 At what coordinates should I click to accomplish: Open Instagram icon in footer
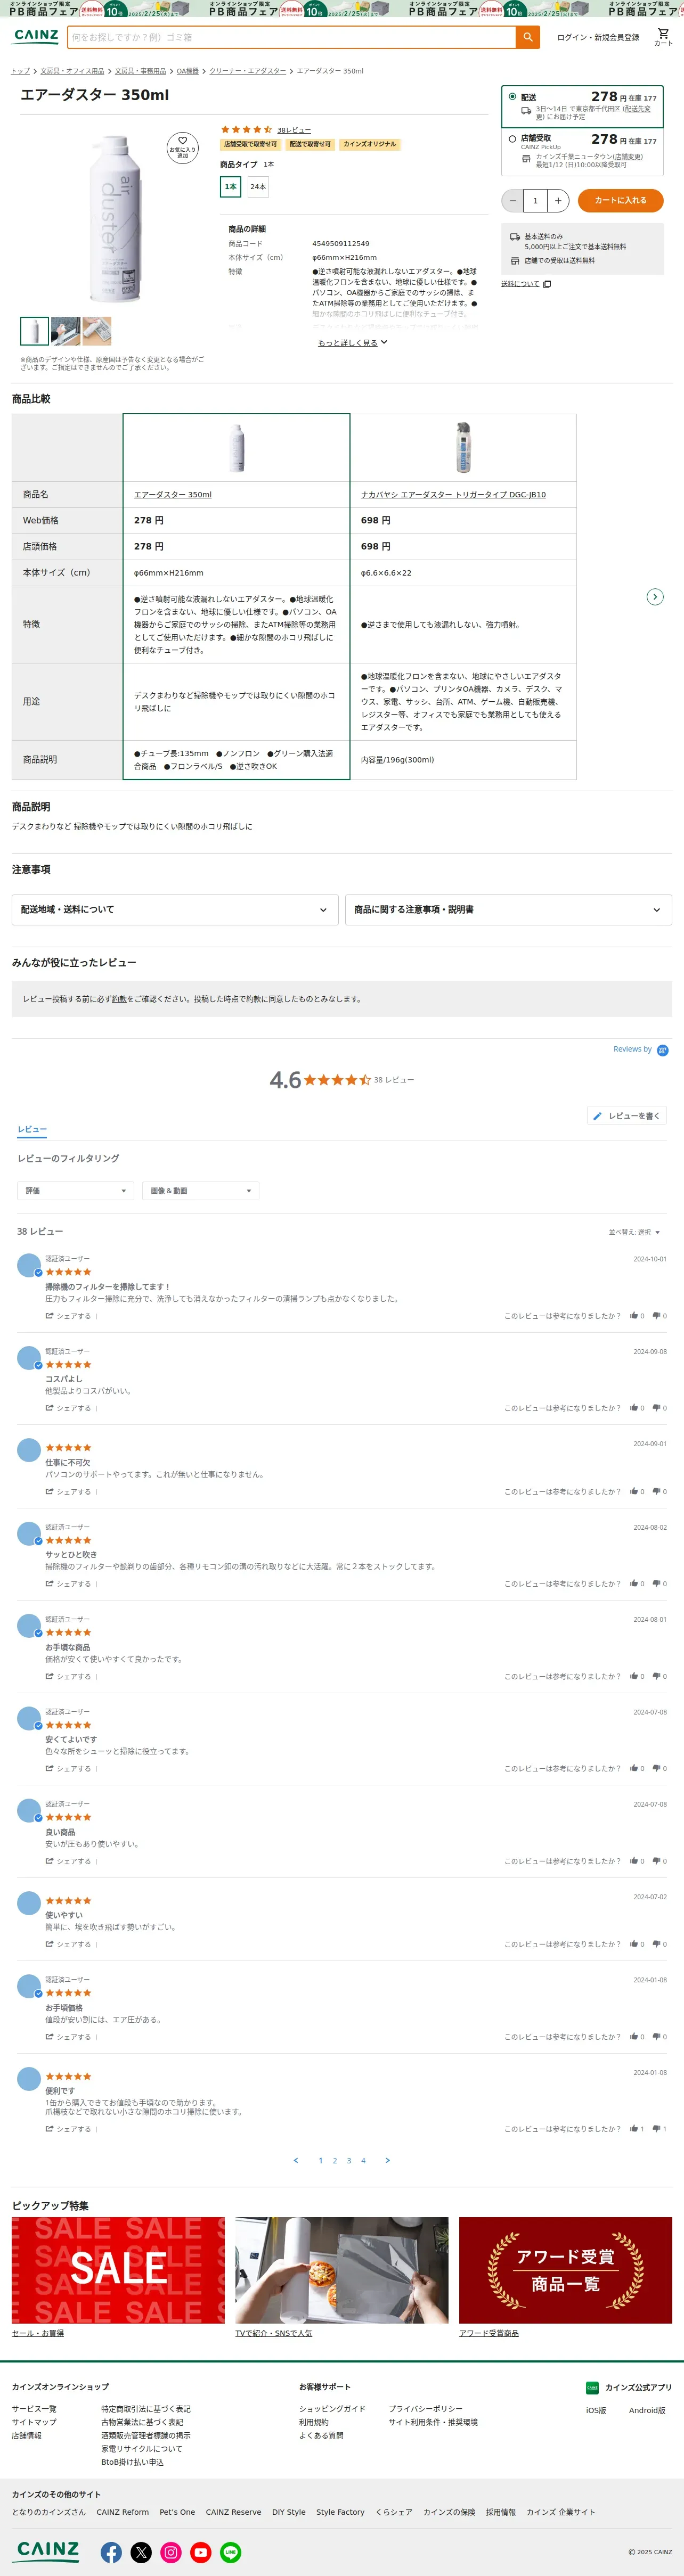pos(171,2553)
